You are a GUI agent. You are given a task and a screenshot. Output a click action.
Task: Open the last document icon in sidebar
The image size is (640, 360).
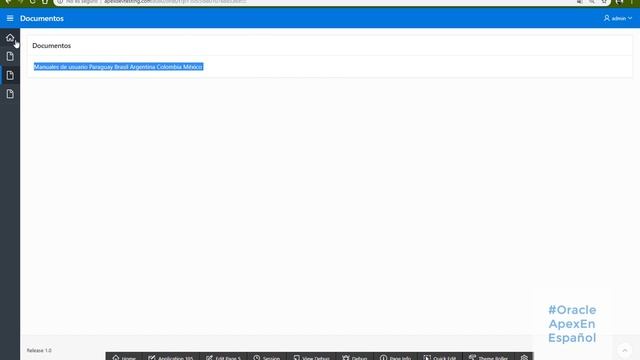[10, 94]
